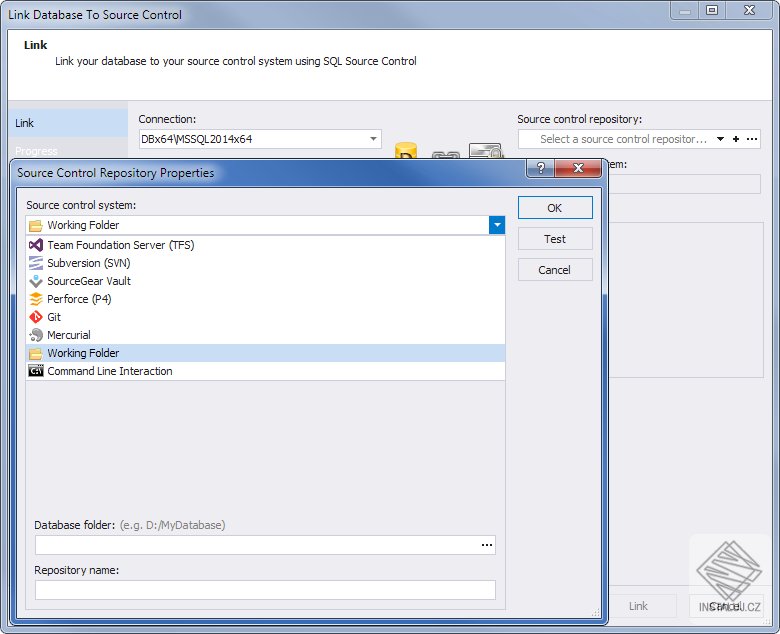Open repository manager ellipsis button
The image size is (780, 634).
click(x=752, y=139)
